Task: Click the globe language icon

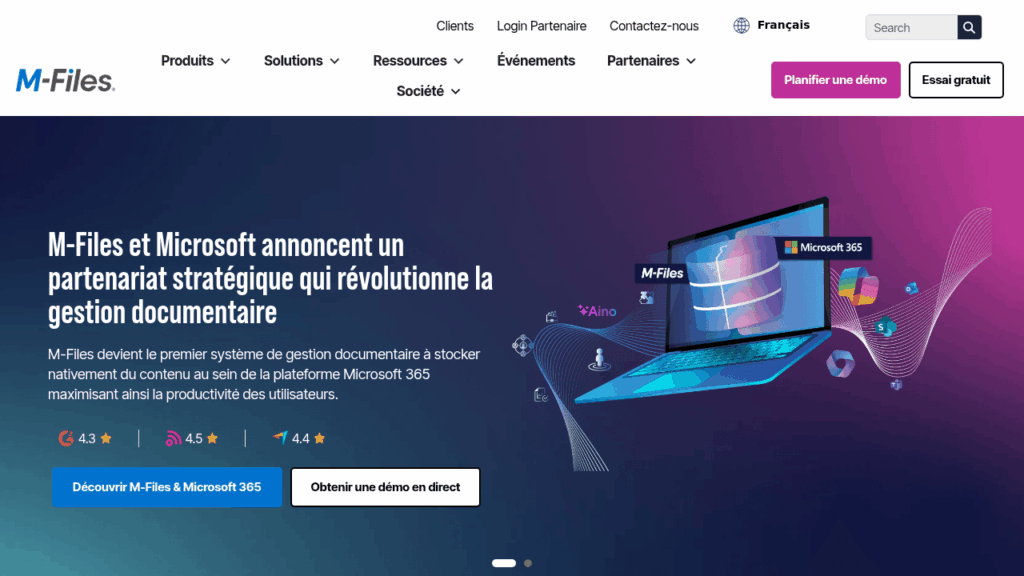Action: 741,25
